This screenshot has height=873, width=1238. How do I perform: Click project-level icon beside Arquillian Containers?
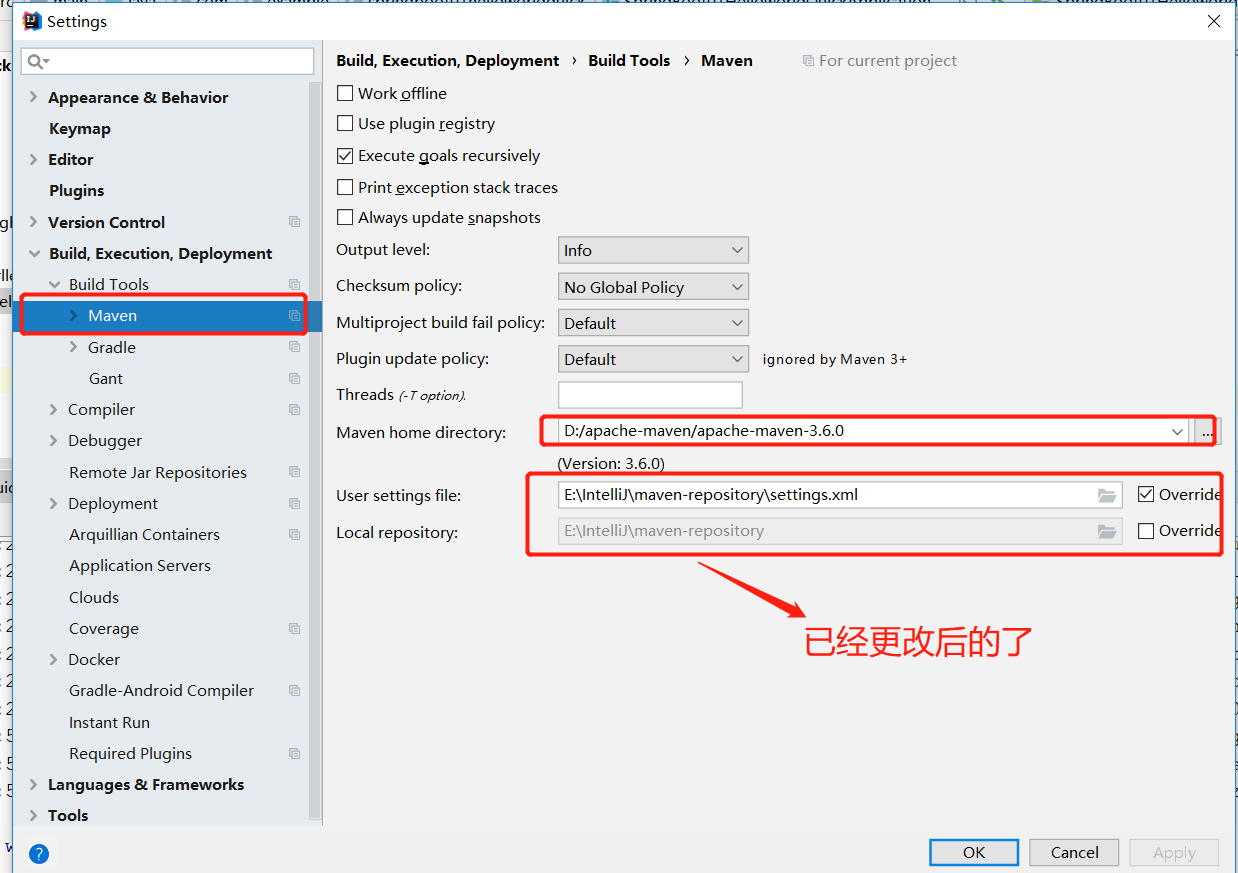pos(294,534)
